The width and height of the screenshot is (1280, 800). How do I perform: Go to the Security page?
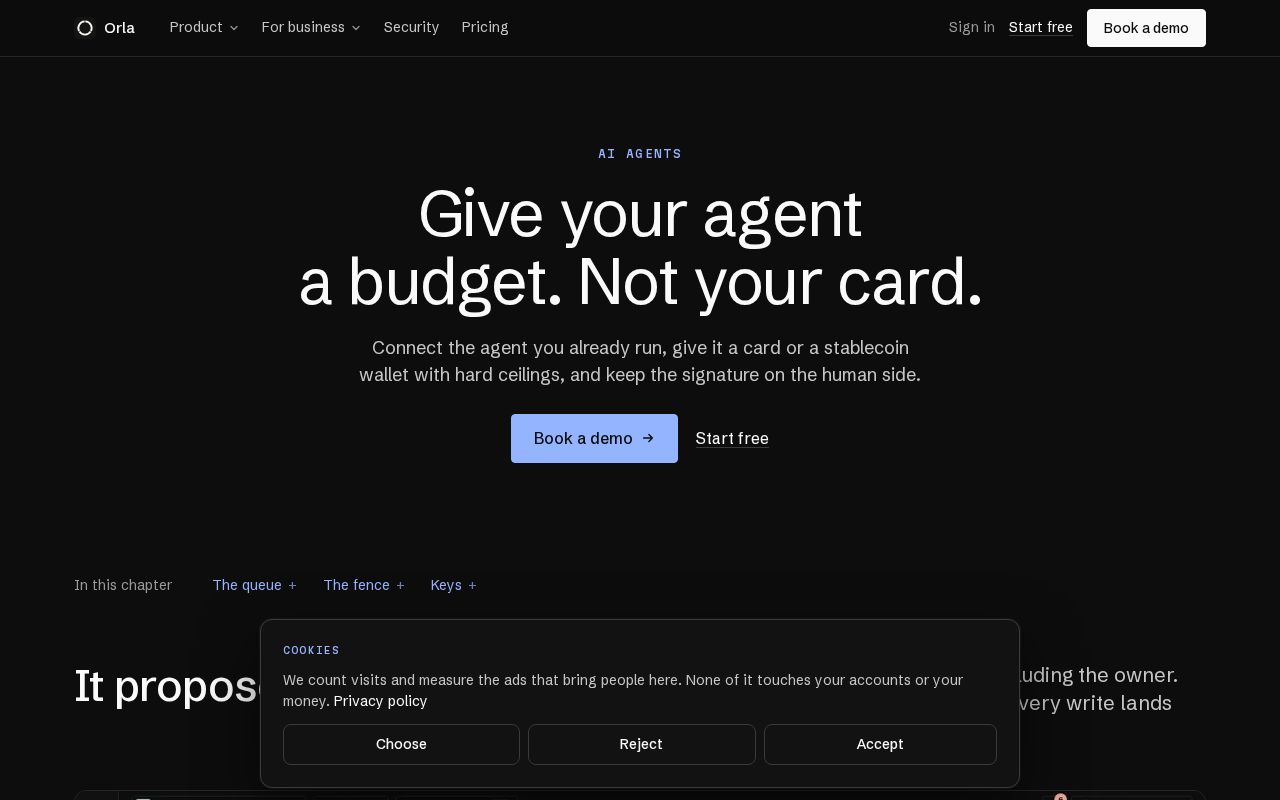click(411, 27)
